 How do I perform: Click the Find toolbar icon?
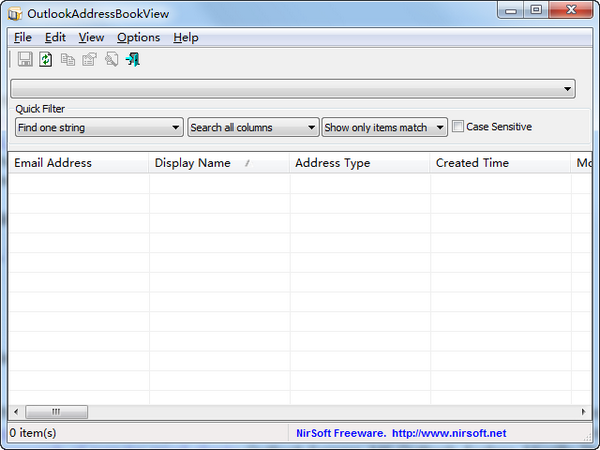[111, 60]
